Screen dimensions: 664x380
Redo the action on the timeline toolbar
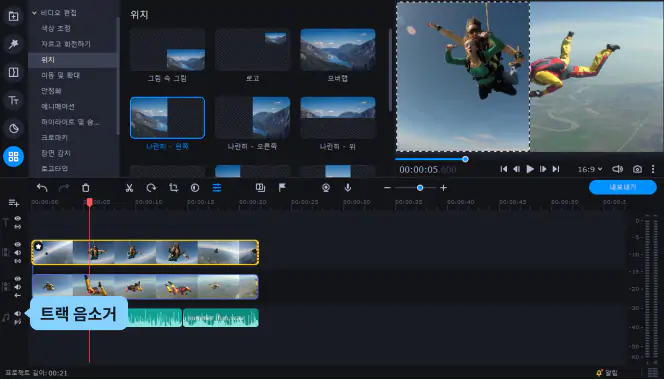click(x=64, y=188)
